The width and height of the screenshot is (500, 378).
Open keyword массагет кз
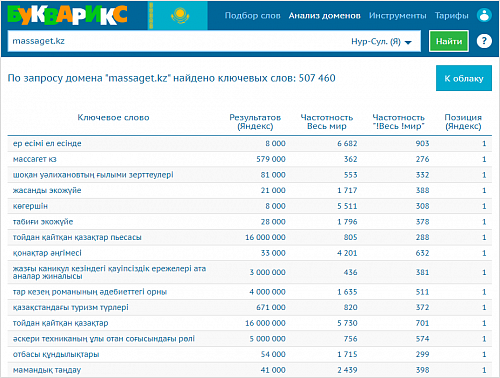point(35,159)
